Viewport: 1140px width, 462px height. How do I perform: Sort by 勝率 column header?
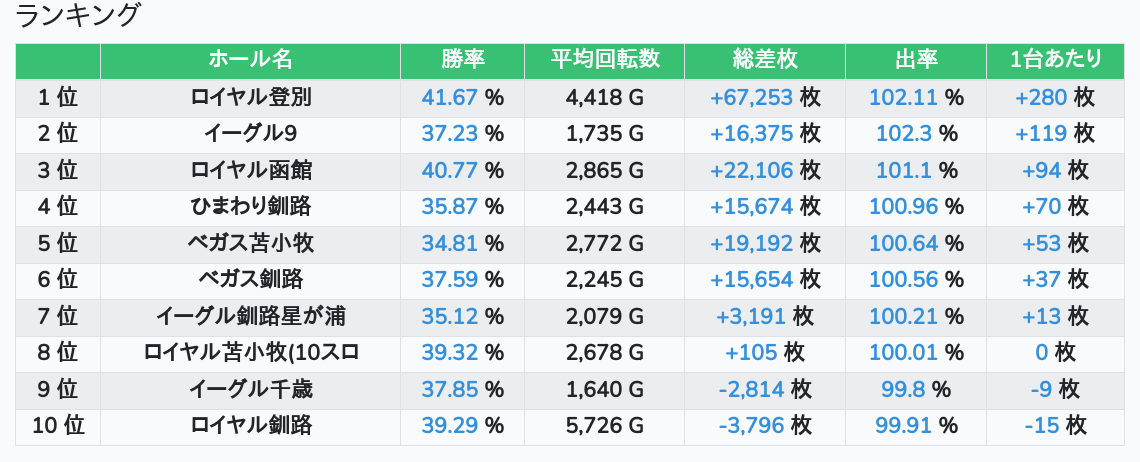(x=462, y=60)
